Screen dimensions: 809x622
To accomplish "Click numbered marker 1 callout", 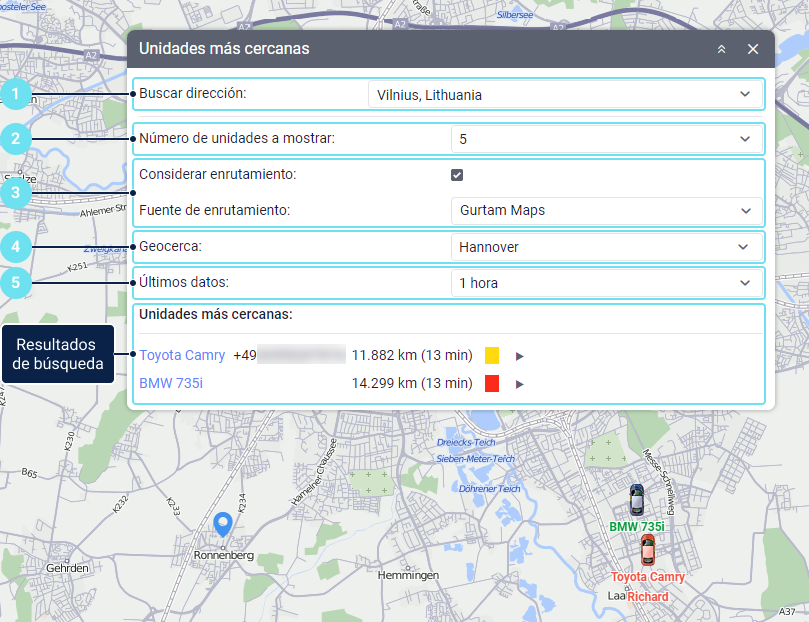I will [x=15, y=95].
